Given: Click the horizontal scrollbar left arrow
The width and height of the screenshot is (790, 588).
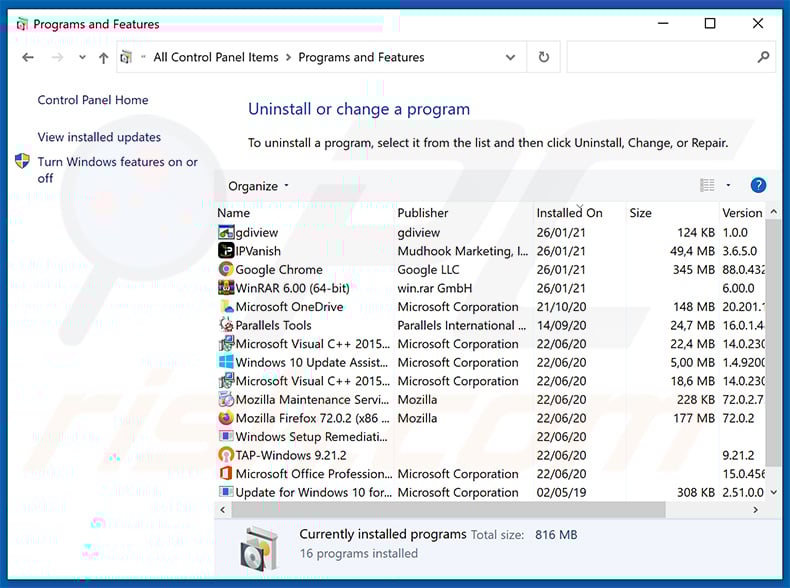Looking at the screenshot, I should tap(223, 509).
